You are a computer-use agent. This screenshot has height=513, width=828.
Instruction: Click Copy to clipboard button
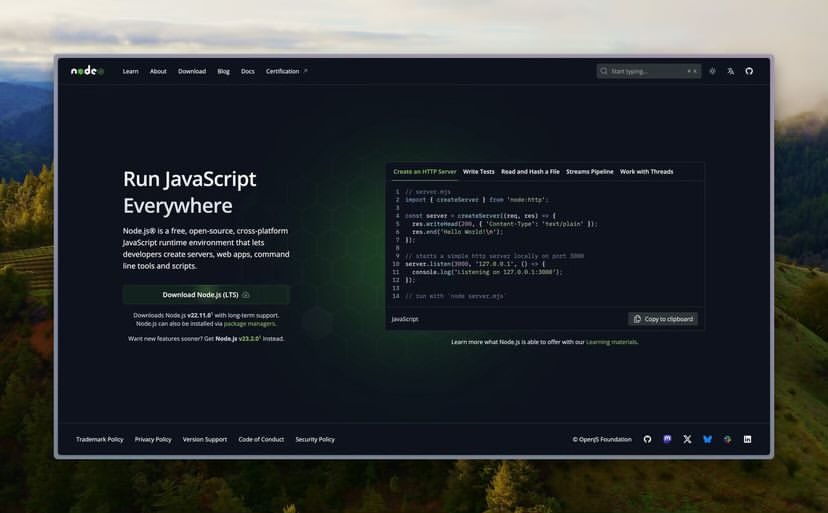coord(663,319)
